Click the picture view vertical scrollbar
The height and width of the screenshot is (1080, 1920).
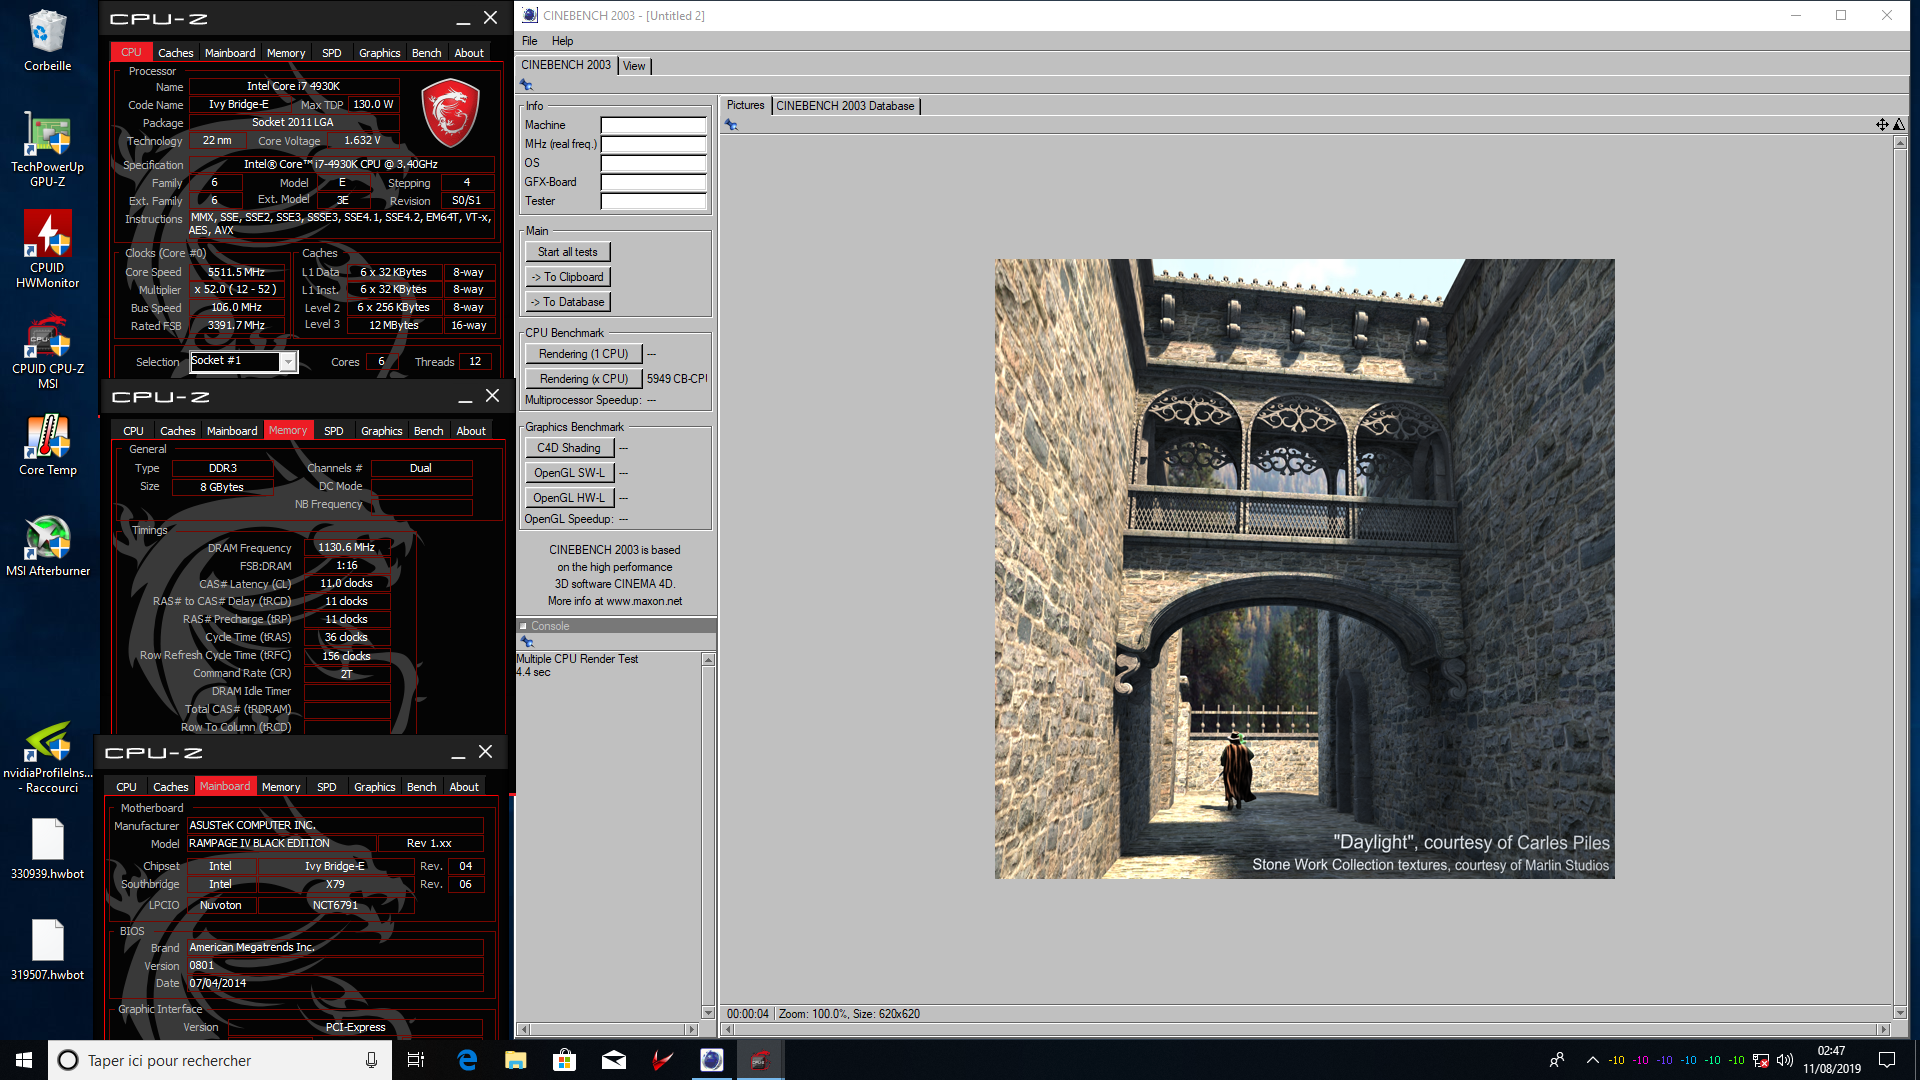1900,578
